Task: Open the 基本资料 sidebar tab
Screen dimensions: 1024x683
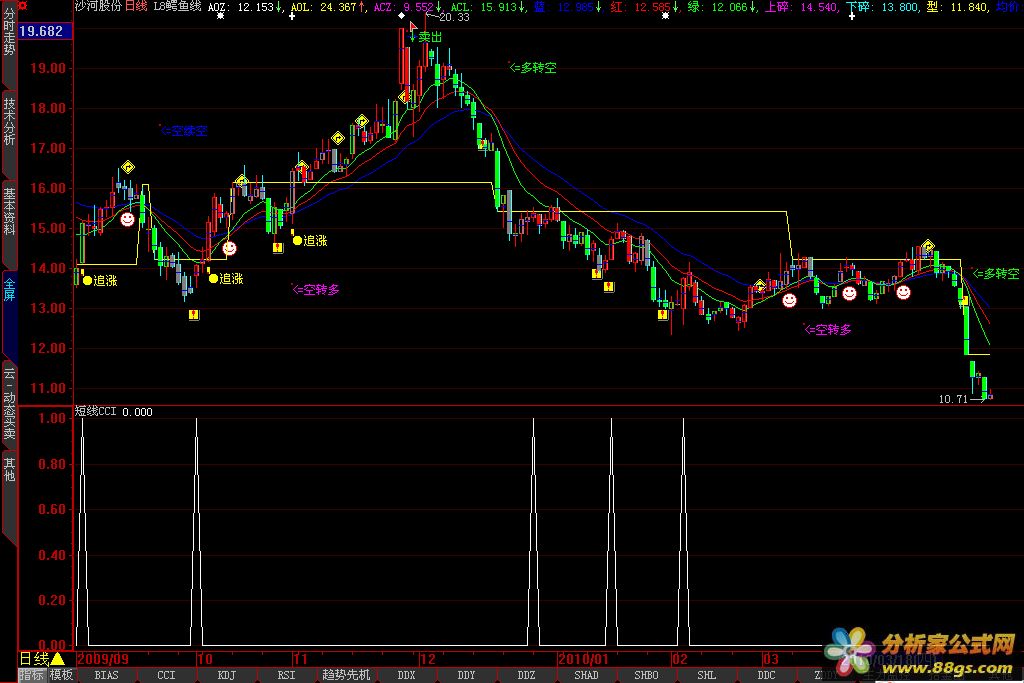Action: pyautogui.click(x=9, y=210)
